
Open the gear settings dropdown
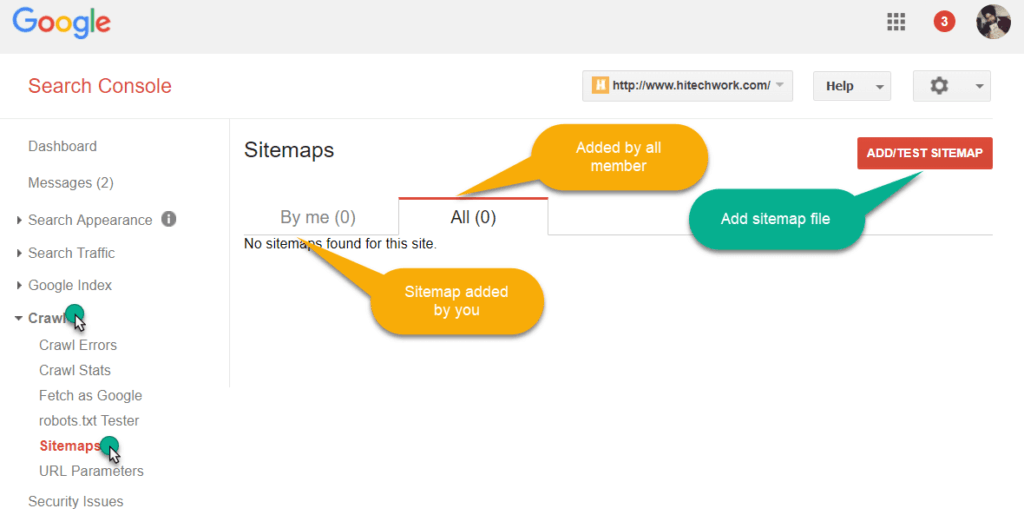click(952, 86)
